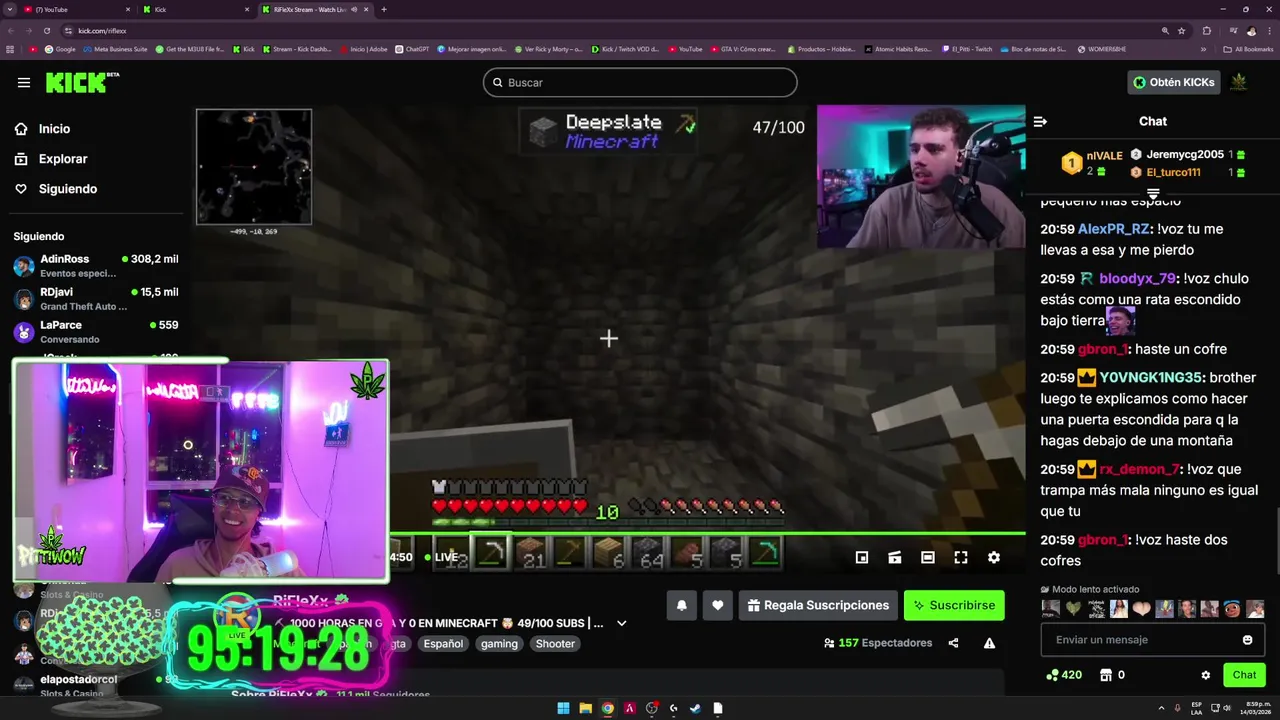The width and height of the screenshot is (1280, 720).
Task: Open the emoji picker in message box
Action: pos(1247,640)
